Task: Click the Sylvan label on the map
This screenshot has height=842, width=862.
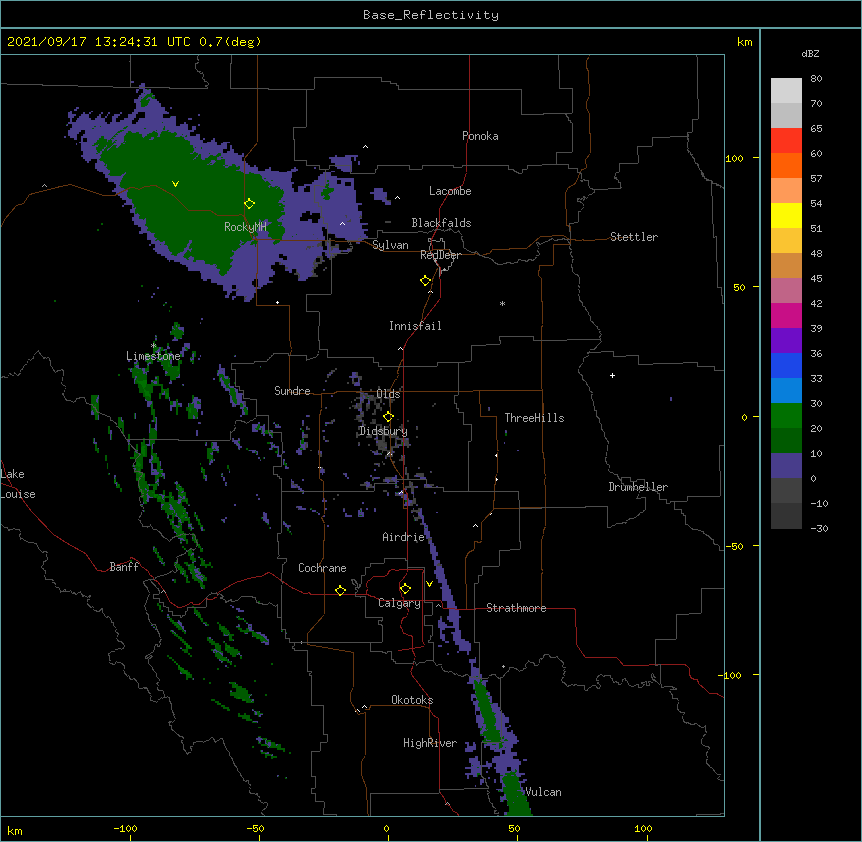Action: [x=390, y=245]
